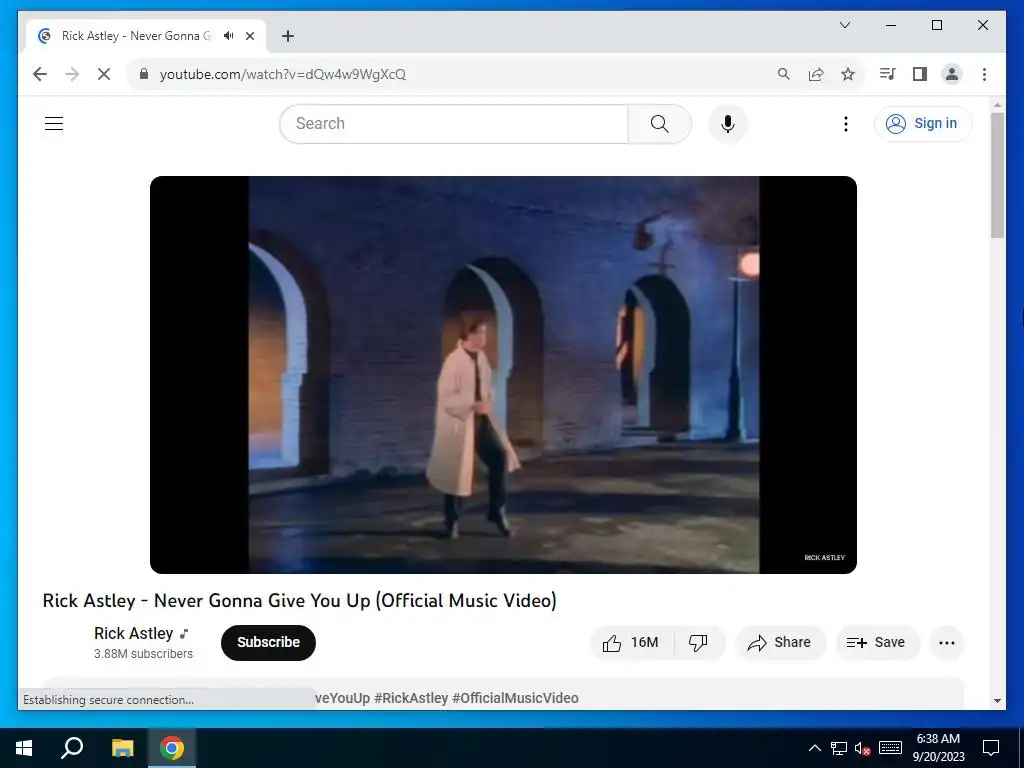Open Chrome's three-dot customize menu
Image resolution: width=1024 pixels, height=768 pixels.
[x=984, y=74]
